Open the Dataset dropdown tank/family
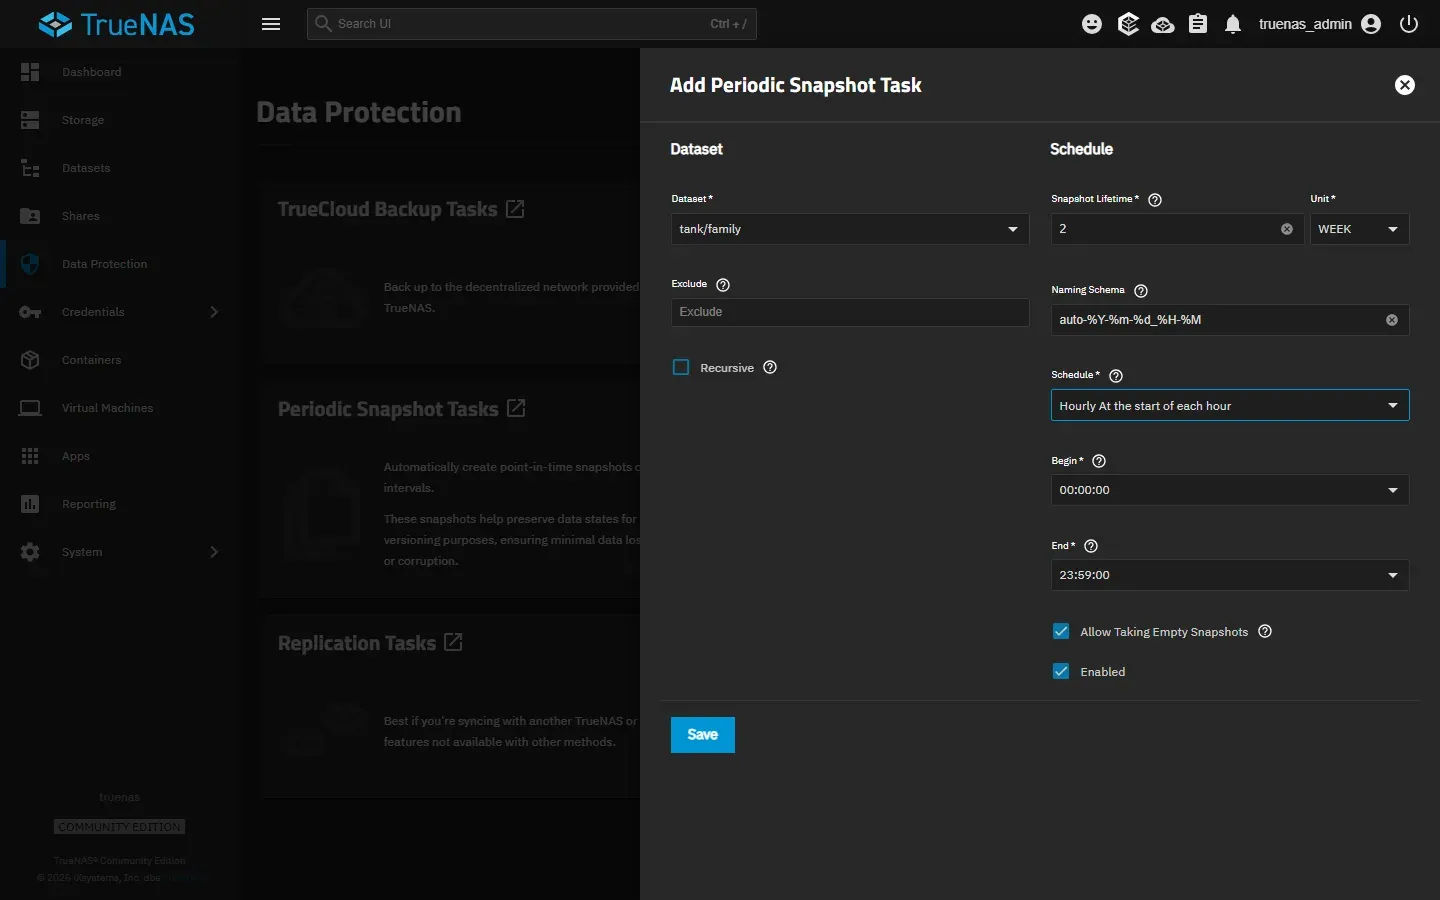Screen dimensions: 1440x900 tap(850, 229)
